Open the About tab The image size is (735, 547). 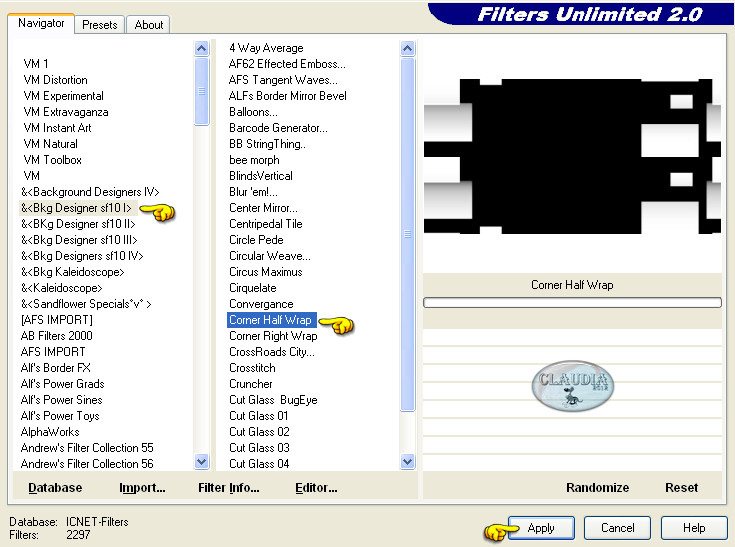click(149, 25)
